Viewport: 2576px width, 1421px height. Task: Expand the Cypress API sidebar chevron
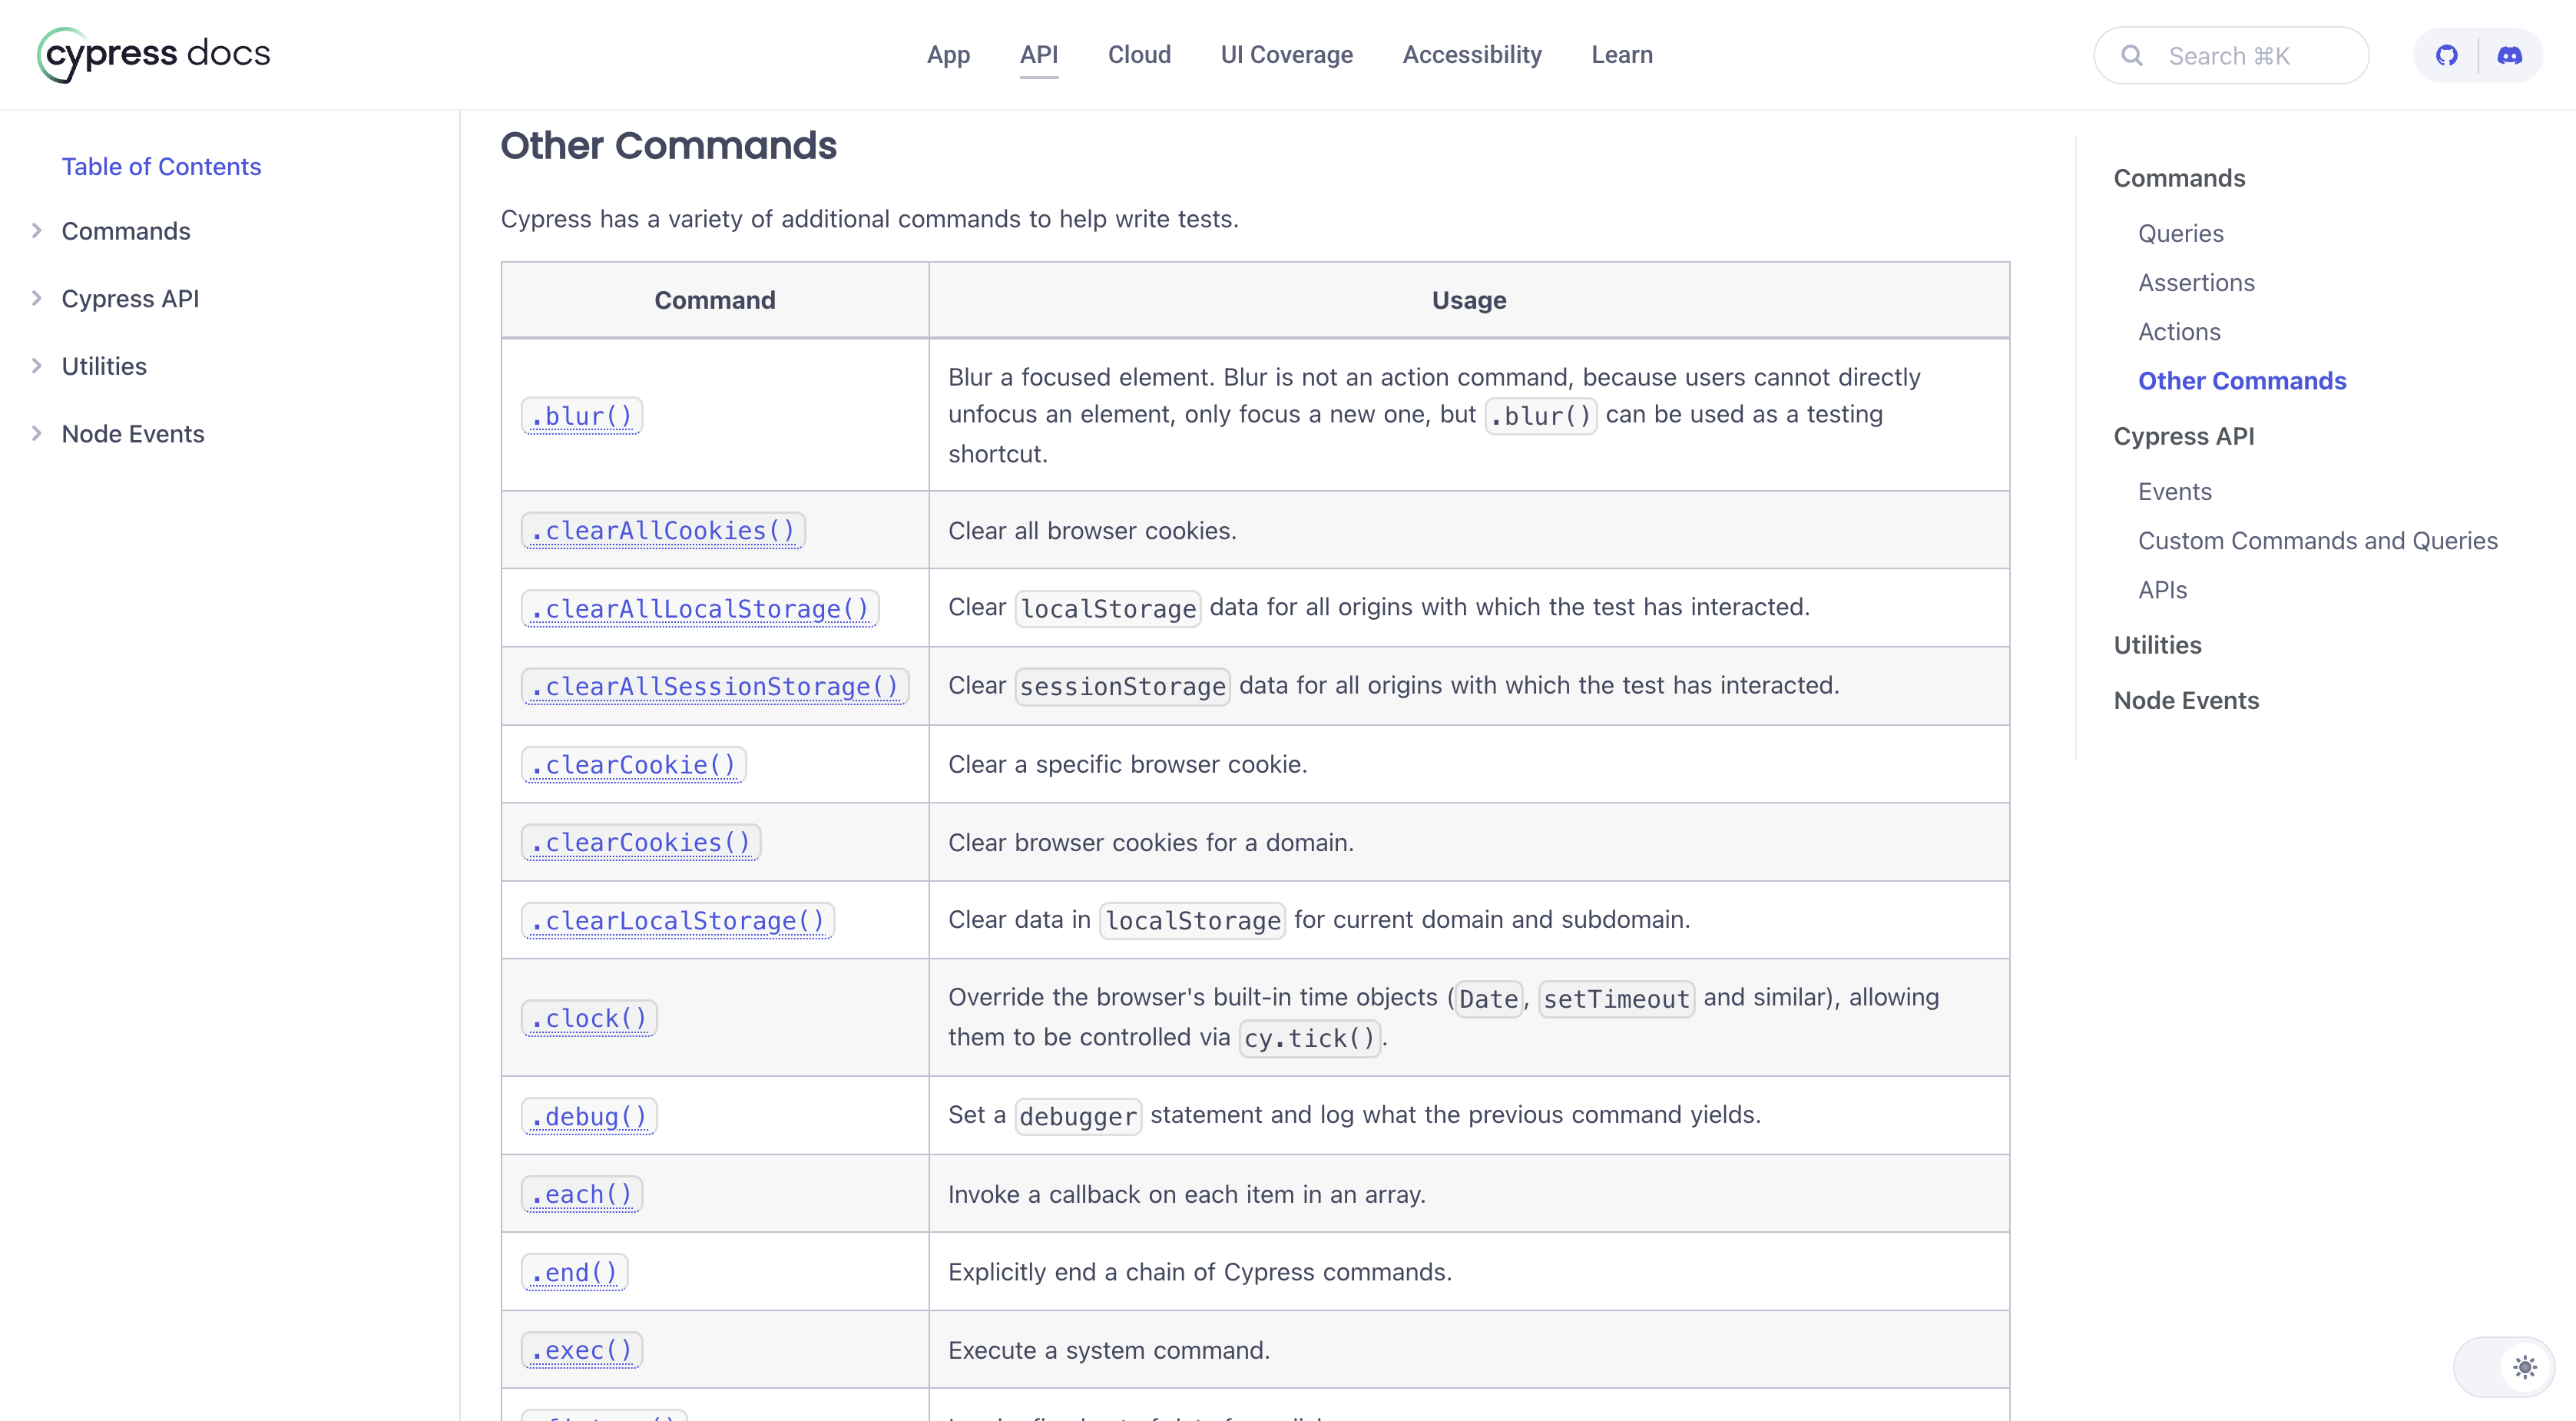pos(37,298)
